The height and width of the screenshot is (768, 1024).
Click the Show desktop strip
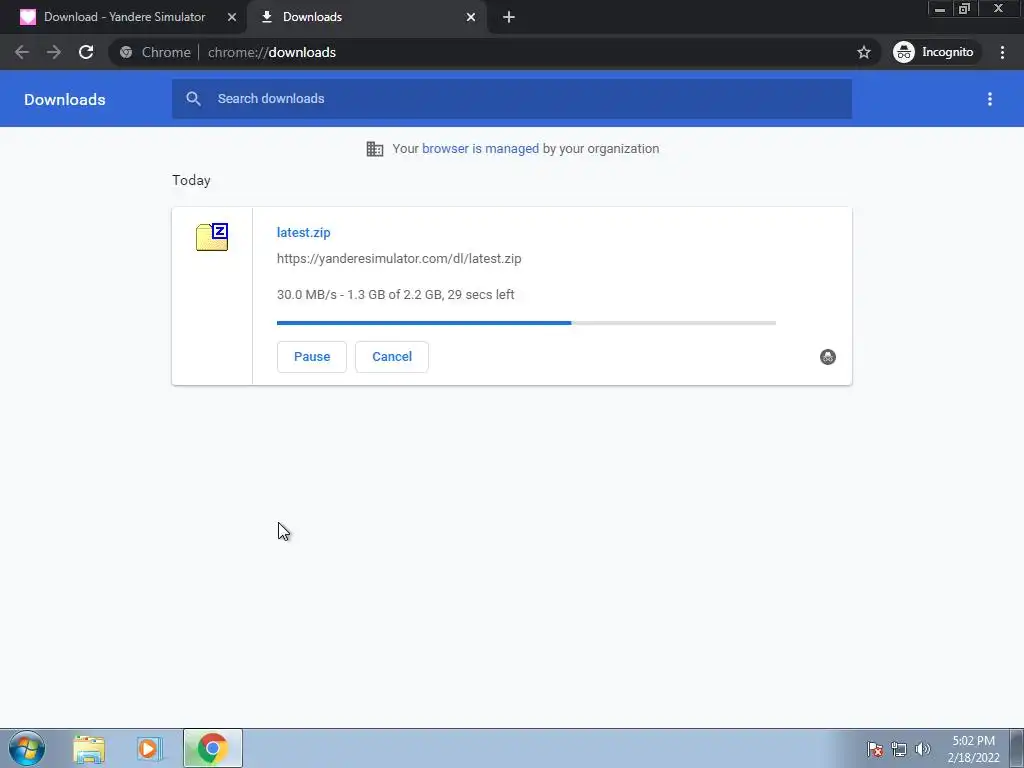point(1017,748)
